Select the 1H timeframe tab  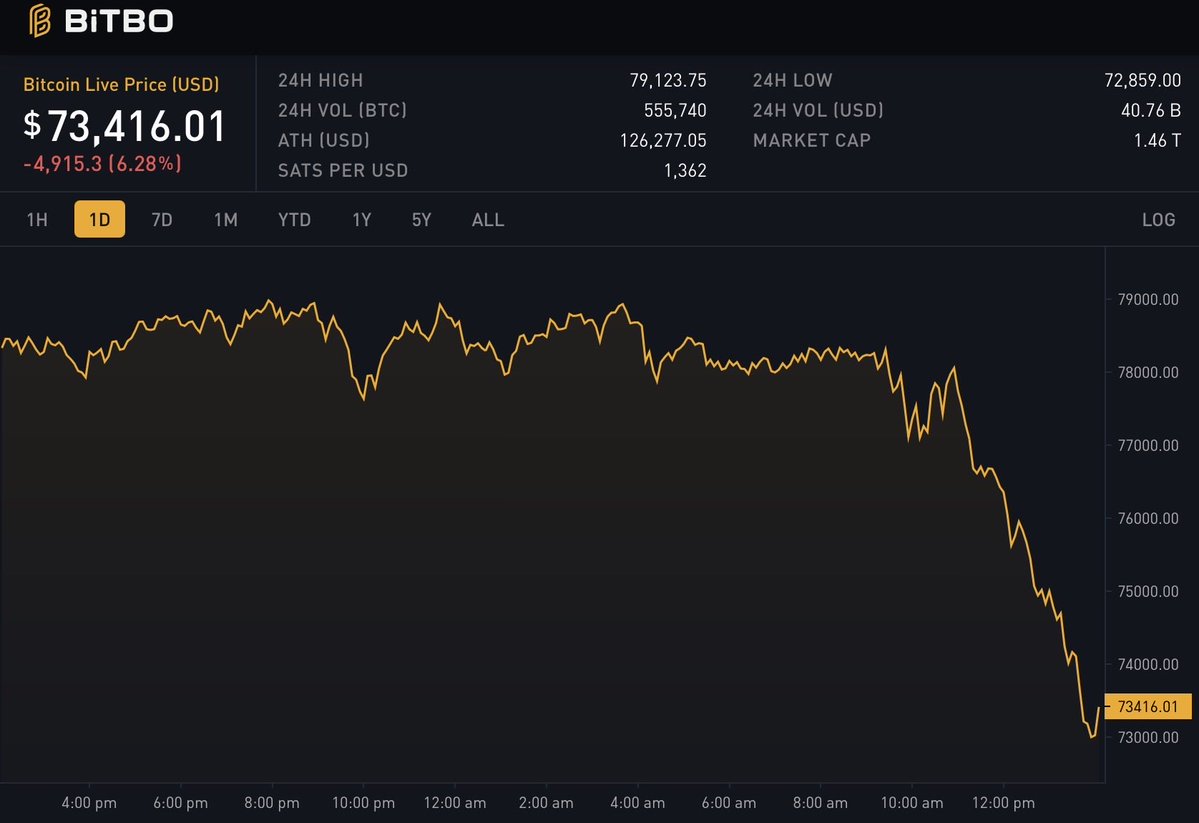coord(37,220)
